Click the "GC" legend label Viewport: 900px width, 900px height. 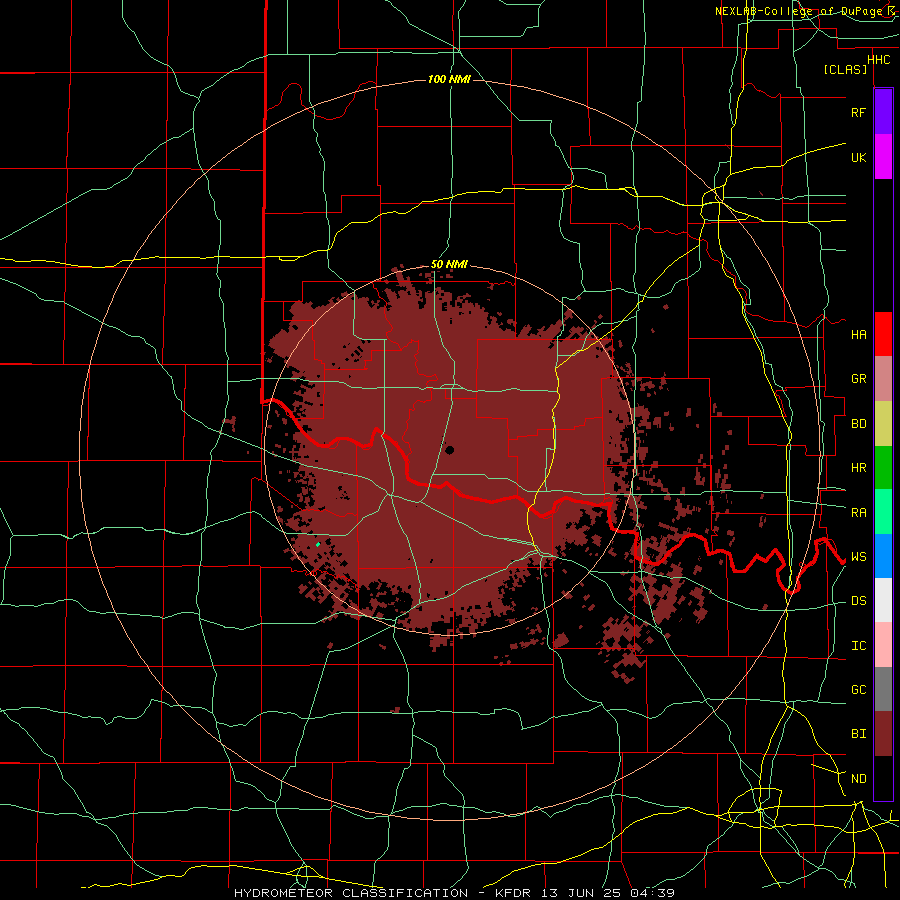click(x=858, y=690)
